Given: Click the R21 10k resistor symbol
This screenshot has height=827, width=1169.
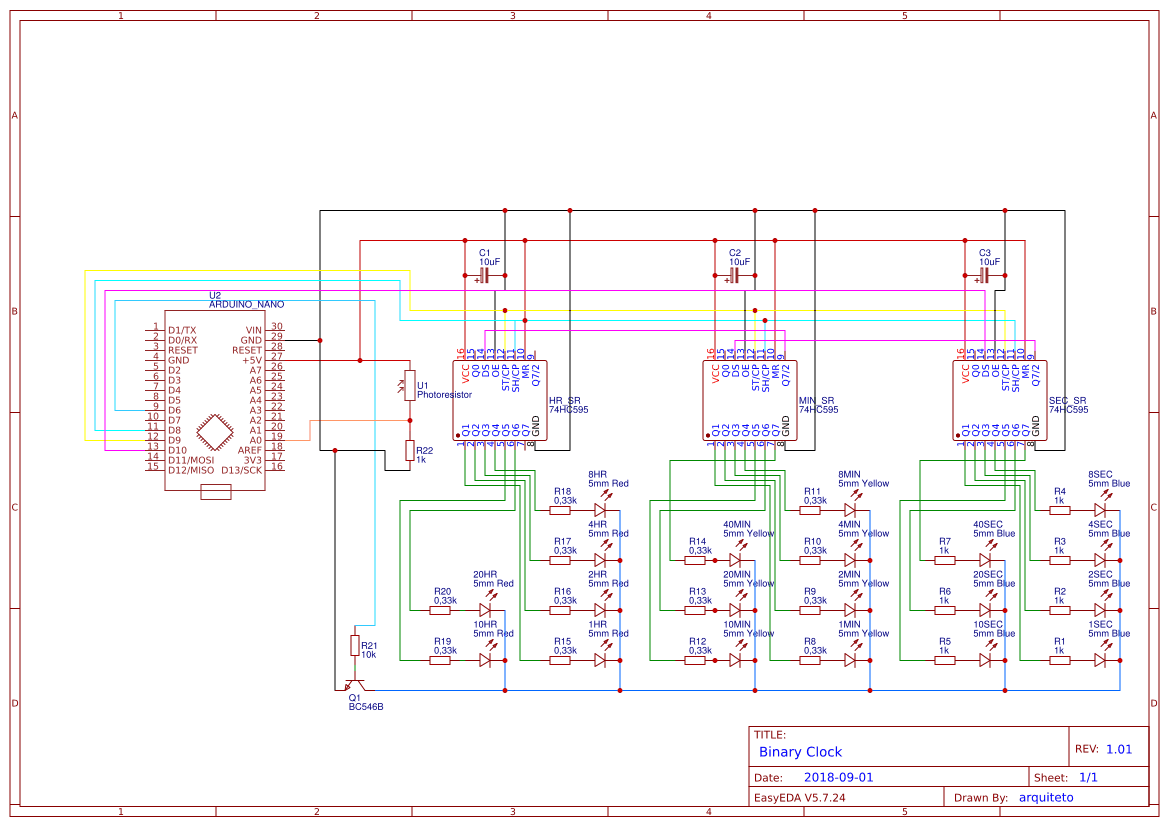Looking at the screenshot, I should [355, 646].
